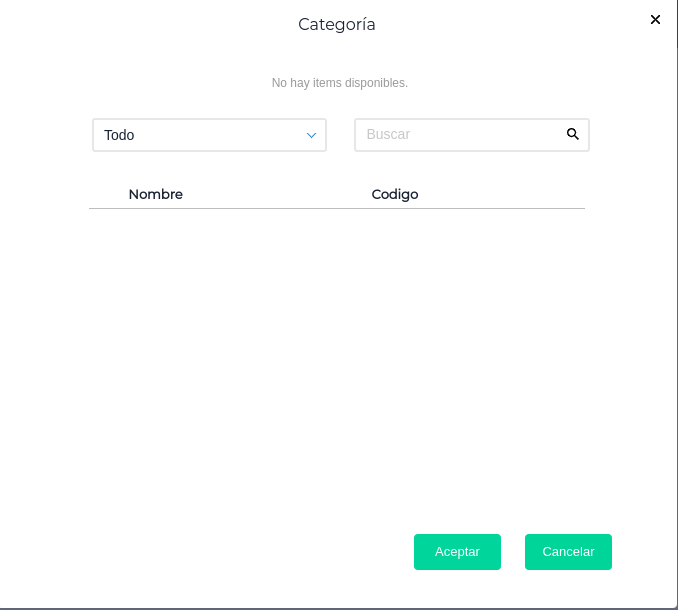Image resolution: width=678 pixels, height=610 pixels.
Task: Confirm the category selection with Aceptar
Action: coord(457,552)
